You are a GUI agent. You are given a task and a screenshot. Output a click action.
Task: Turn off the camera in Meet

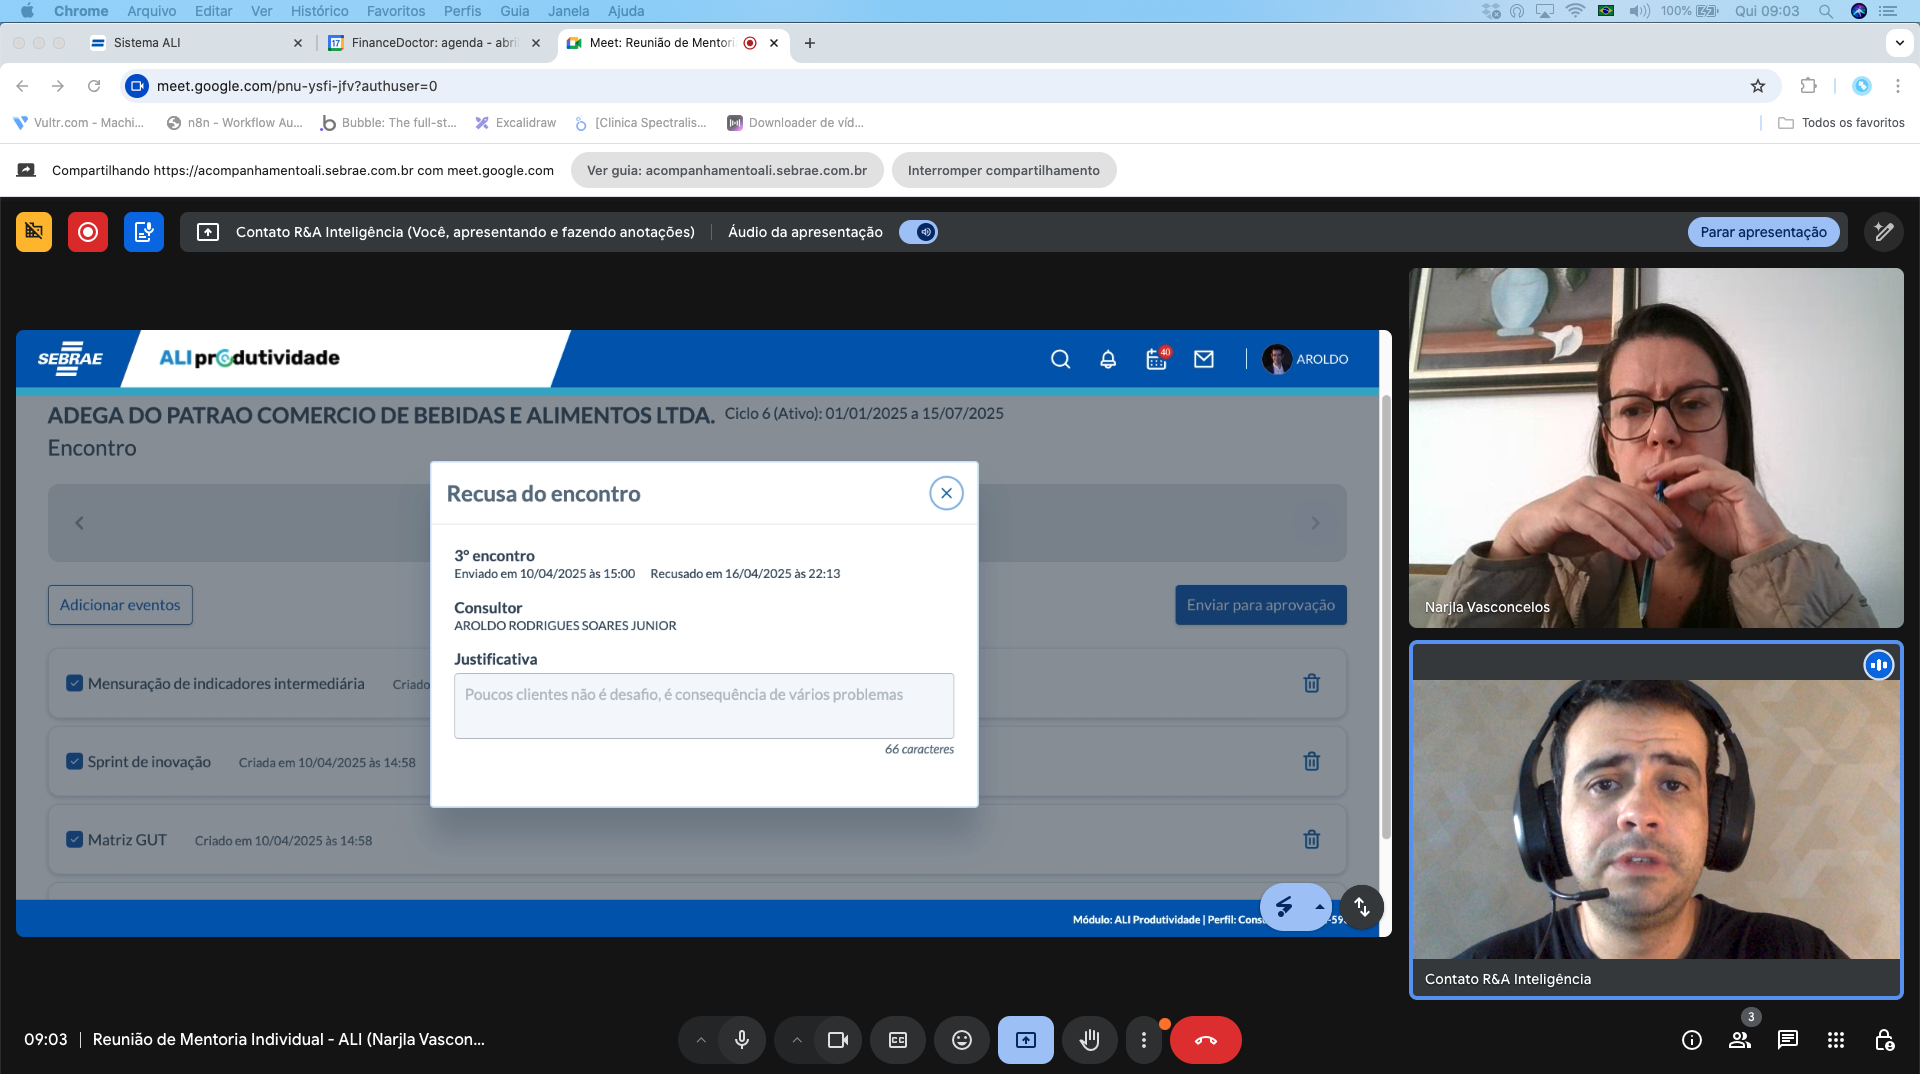(x=838, y=1040)
